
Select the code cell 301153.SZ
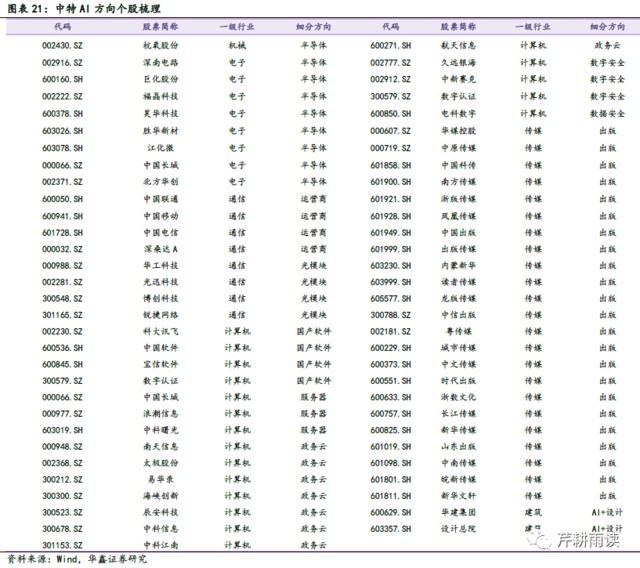(62, 546)
